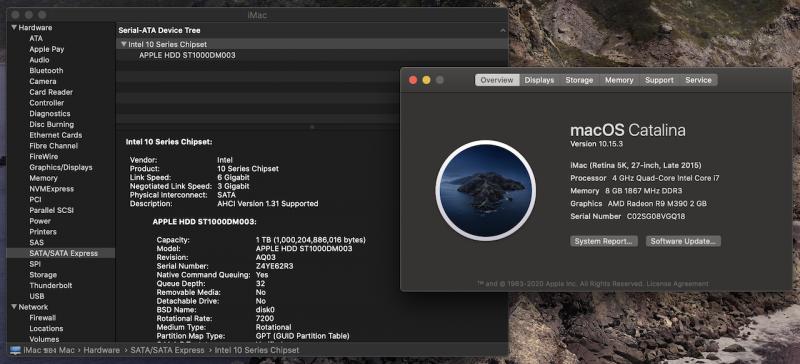Select SATA/SATA Express in the sidebar
The image size is (800, 364).
point(60,253)
